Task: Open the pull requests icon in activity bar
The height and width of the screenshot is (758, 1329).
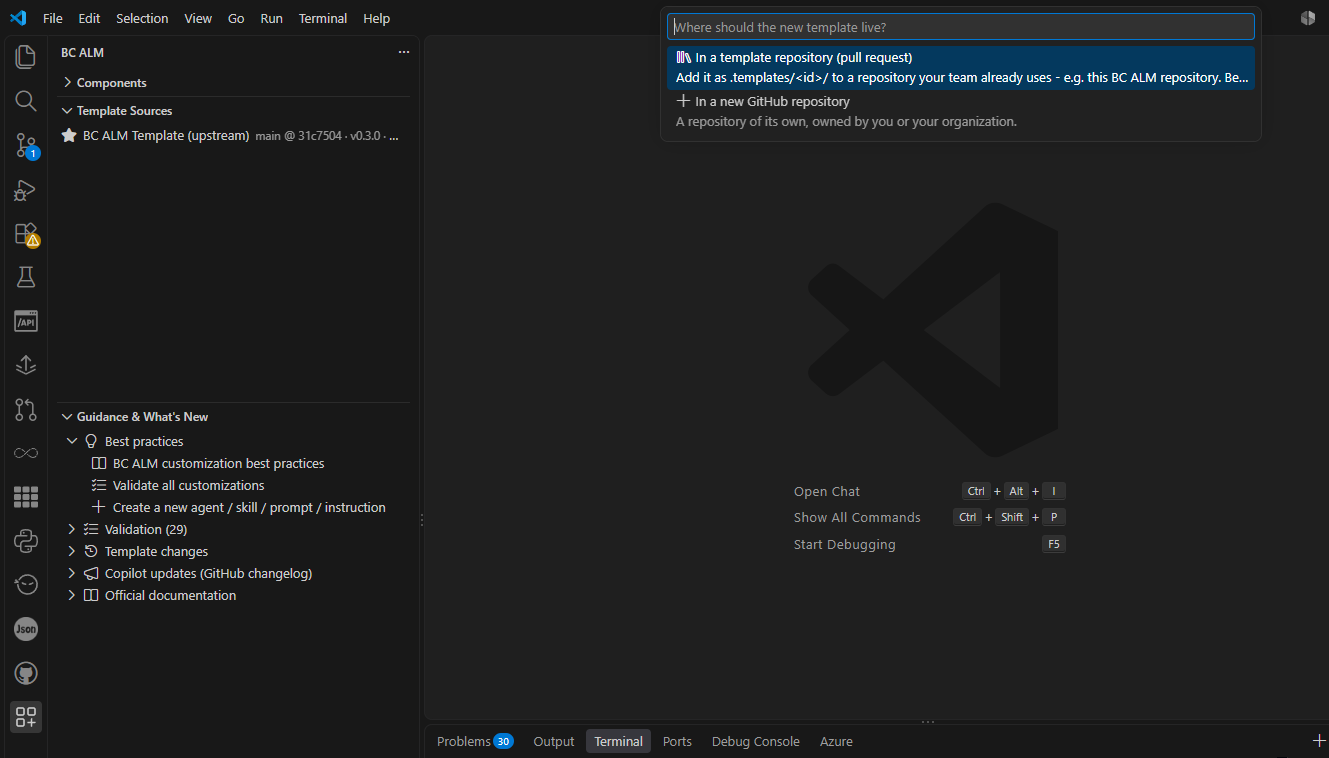Action: [26, 409]
